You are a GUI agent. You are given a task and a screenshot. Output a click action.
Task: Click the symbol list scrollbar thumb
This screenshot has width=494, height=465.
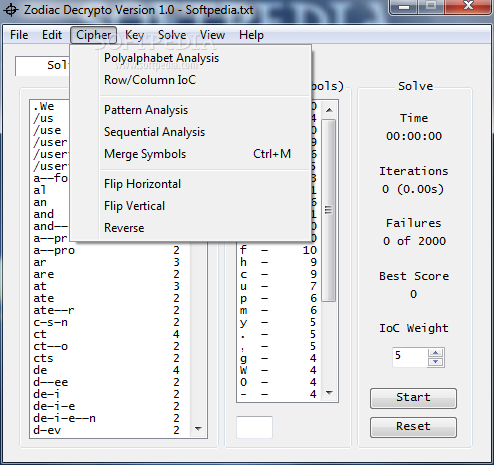tap(329, 210)
